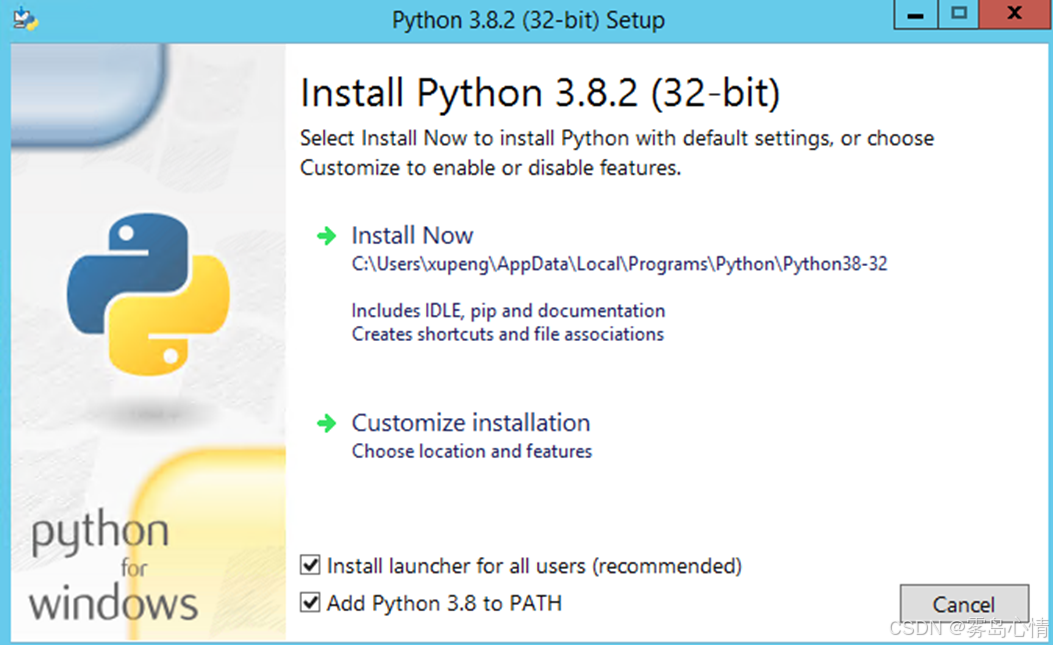This screenshot has width=1053, height=645.
Task: Click the Choose location and features text
Action: coord(471,451)
